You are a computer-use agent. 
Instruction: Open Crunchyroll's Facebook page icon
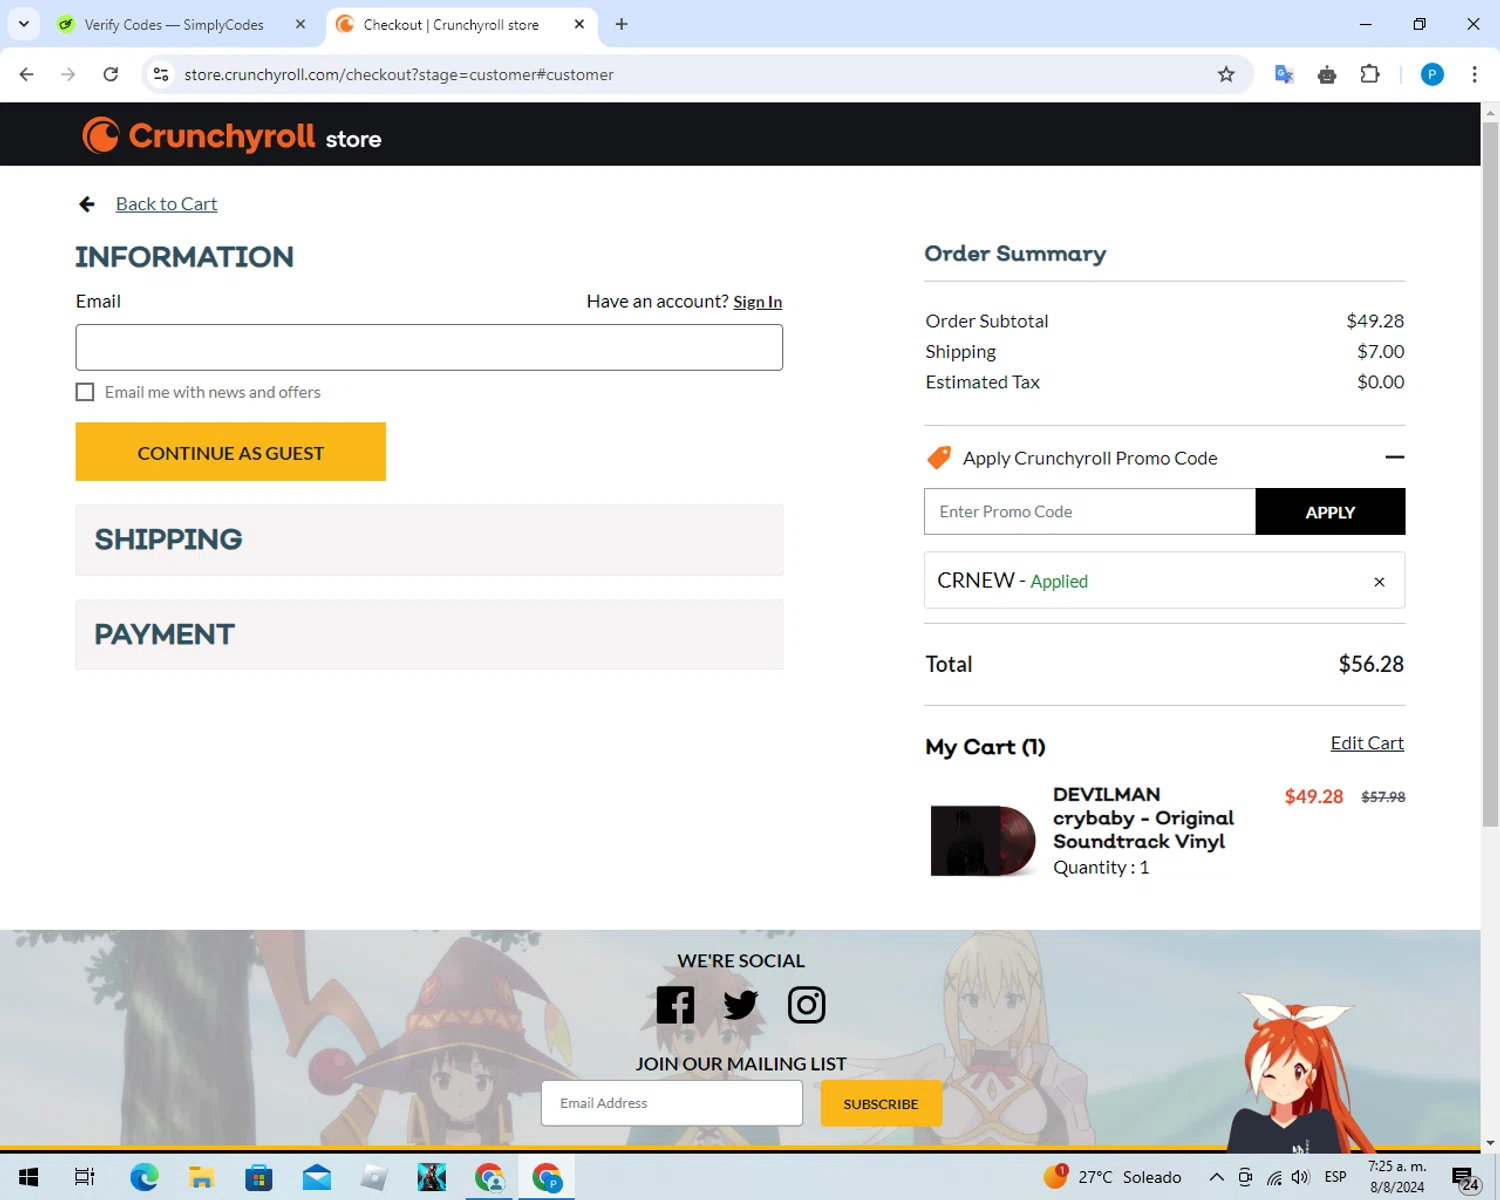coord(675,1005)
